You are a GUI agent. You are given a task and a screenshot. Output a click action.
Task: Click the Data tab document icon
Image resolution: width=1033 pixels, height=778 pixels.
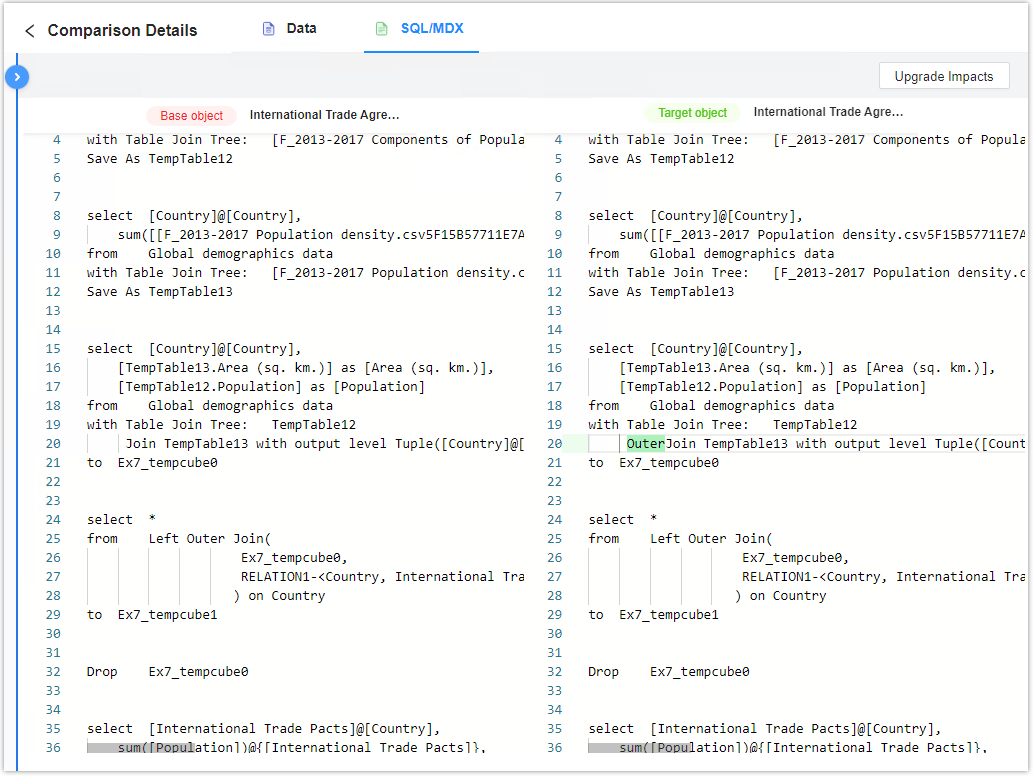pyautogui.click(x=268, y=29)
